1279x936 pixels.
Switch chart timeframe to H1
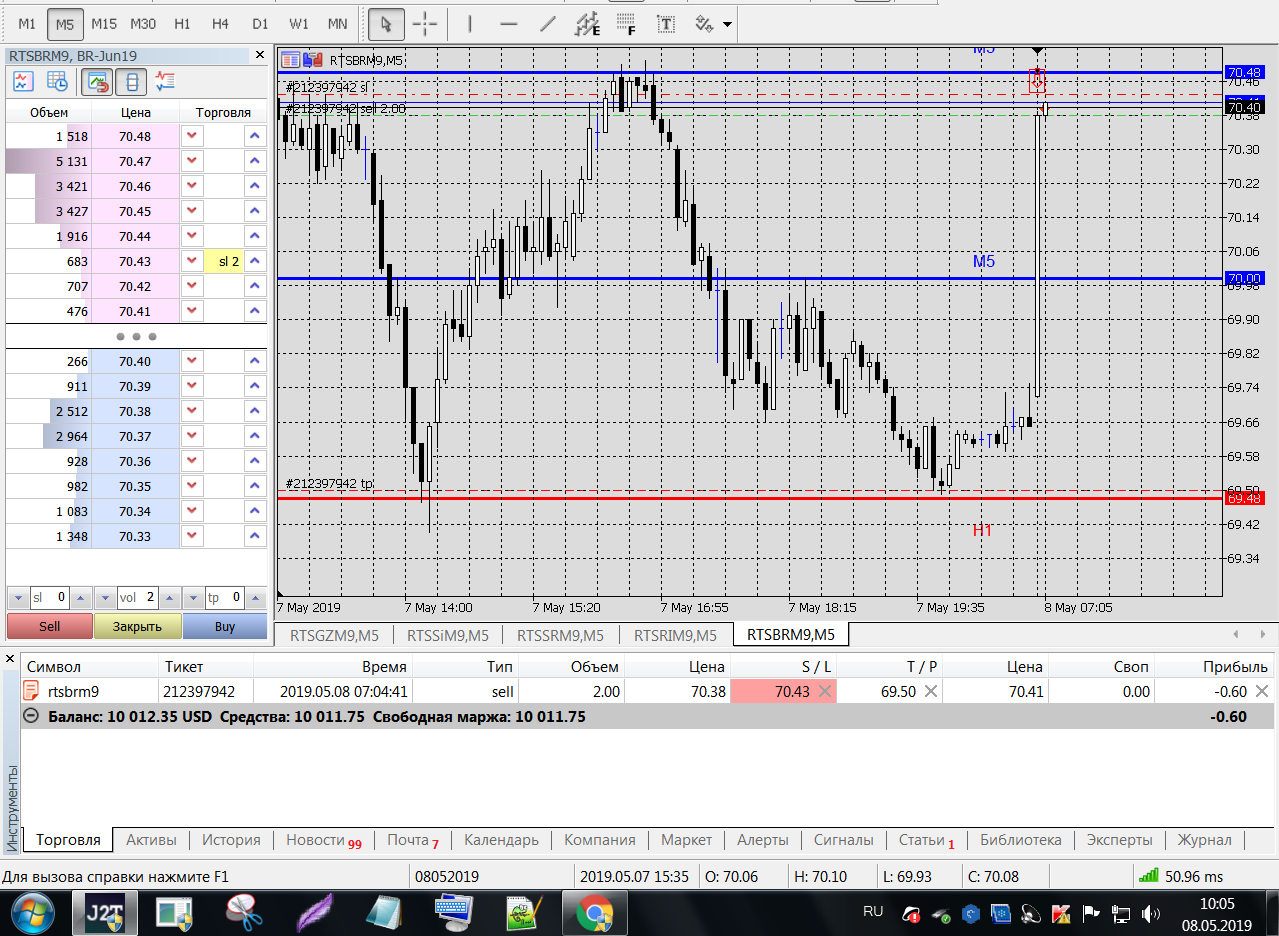coord(182,23)
